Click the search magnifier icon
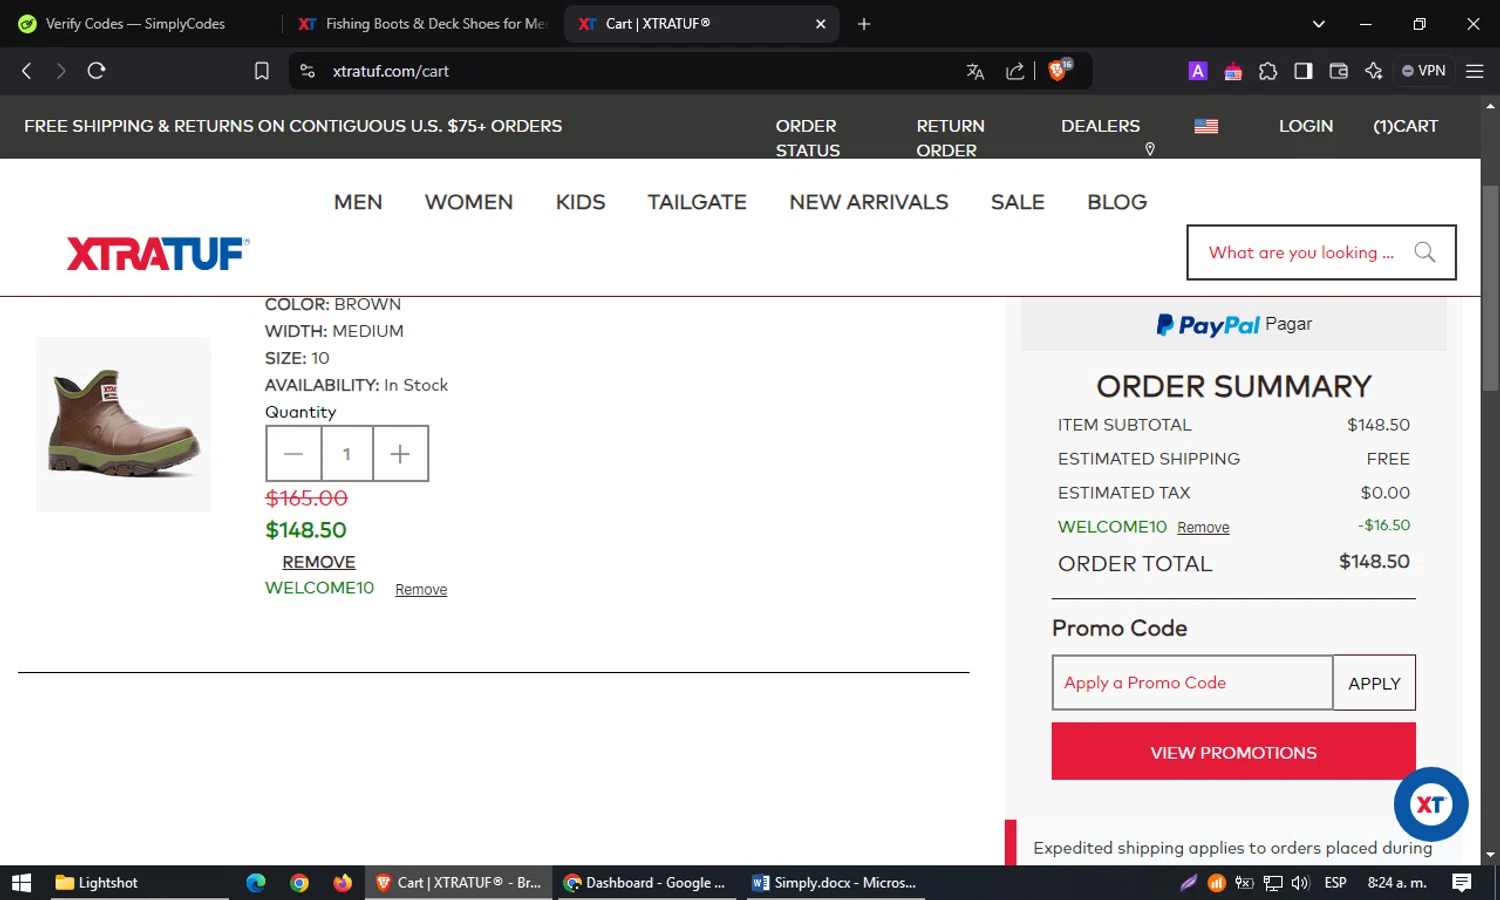This screenshot has width=1500, height=900. coord(1425,252)
